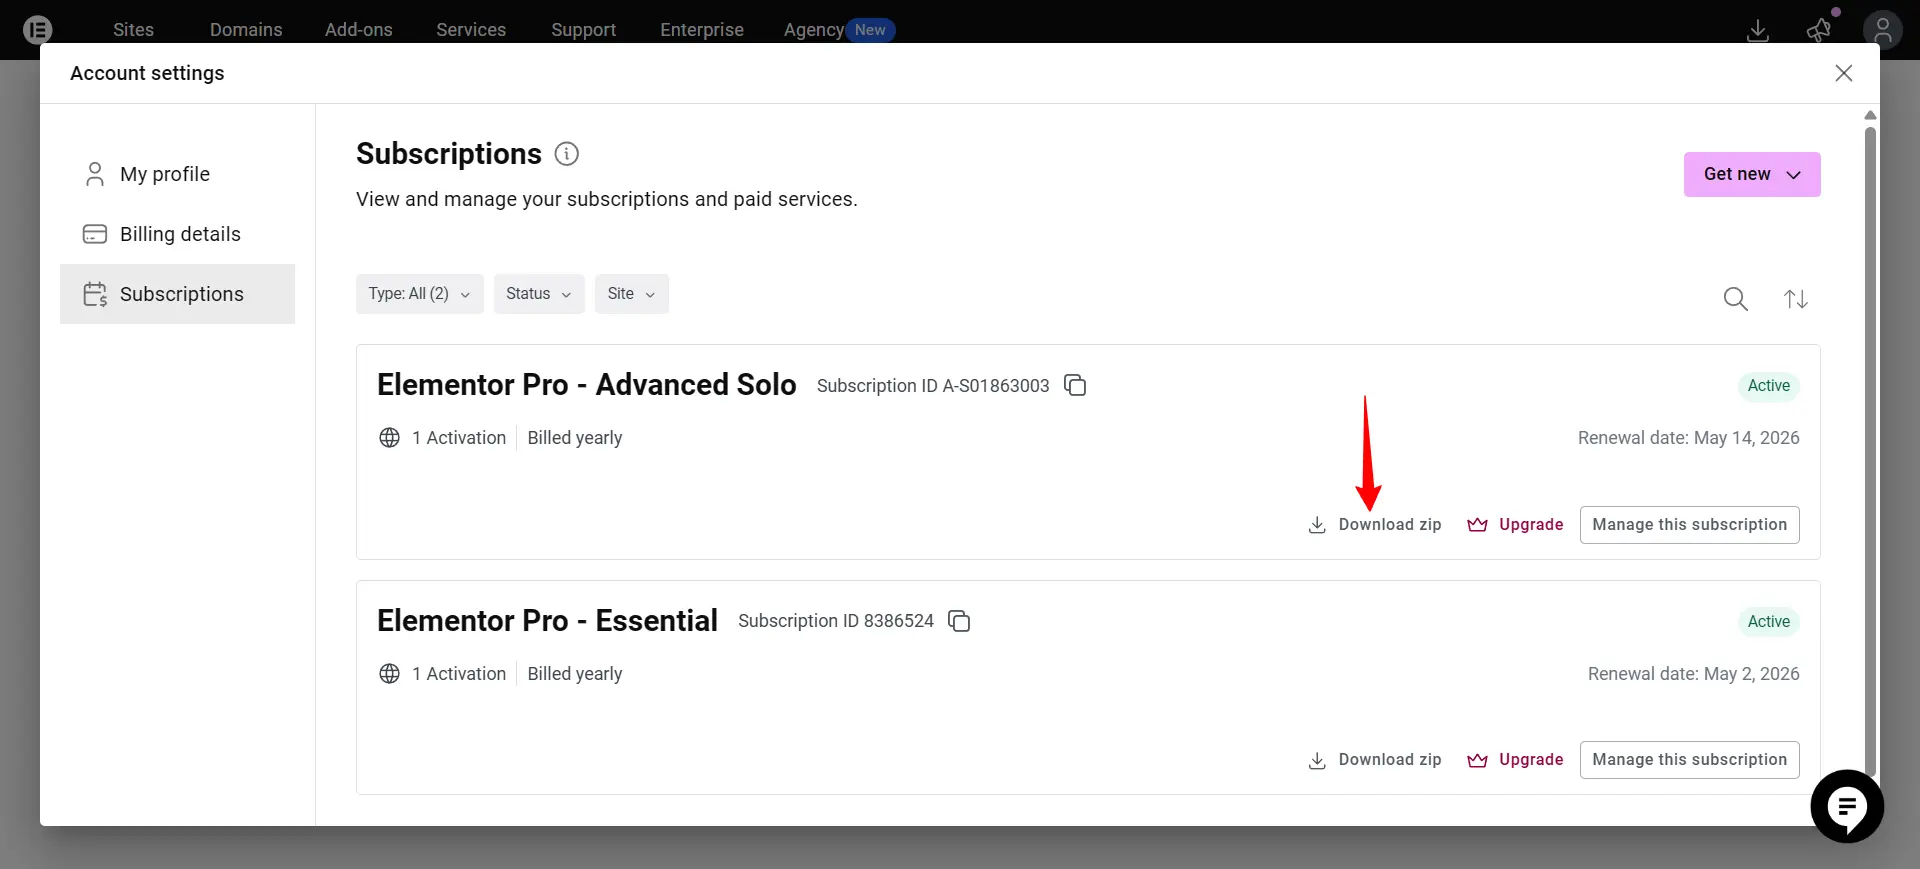
Task: Go to My profile section
Action: point(177,174)
